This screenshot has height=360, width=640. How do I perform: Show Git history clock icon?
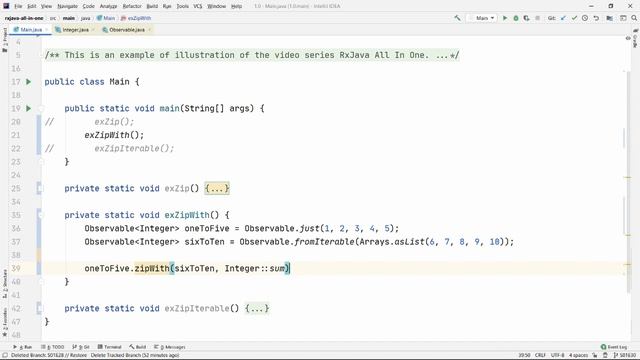[585, 18]
